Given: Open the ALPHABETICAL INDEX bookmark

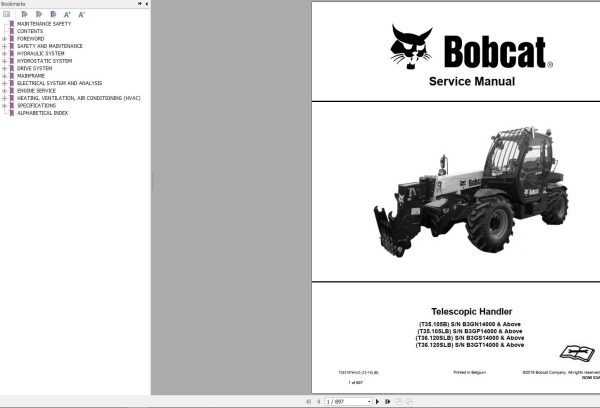Looking at the screenshot, I should point(42,113).
